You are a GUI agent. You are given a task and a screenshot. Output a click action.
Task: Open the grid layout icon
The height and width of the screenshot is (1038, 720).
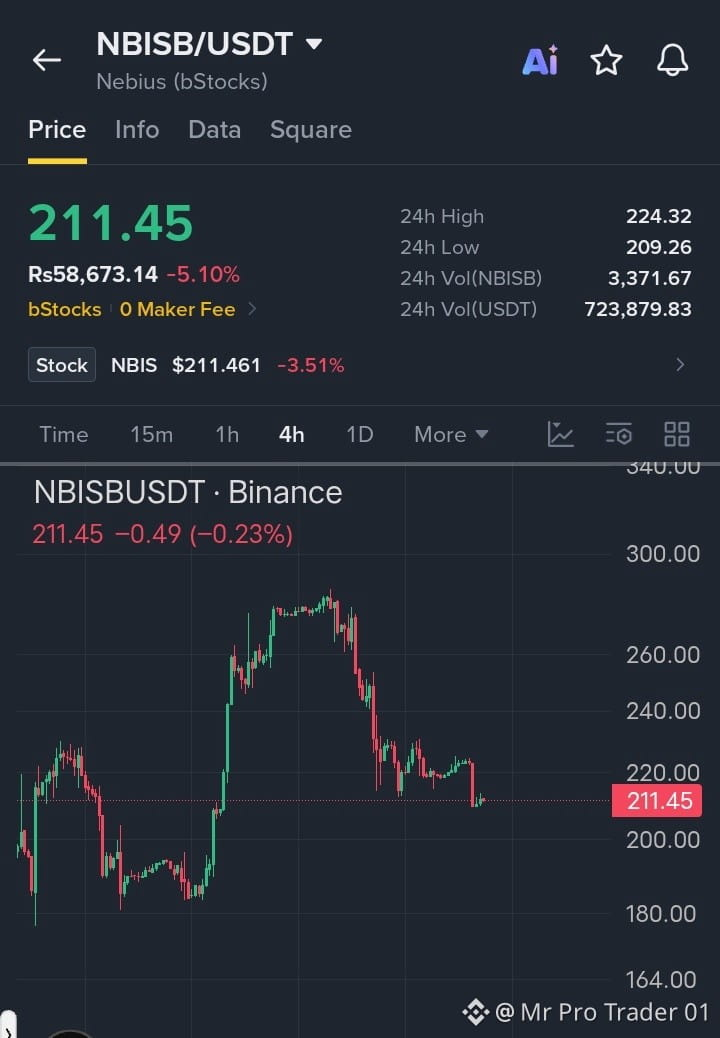(677, 434)
